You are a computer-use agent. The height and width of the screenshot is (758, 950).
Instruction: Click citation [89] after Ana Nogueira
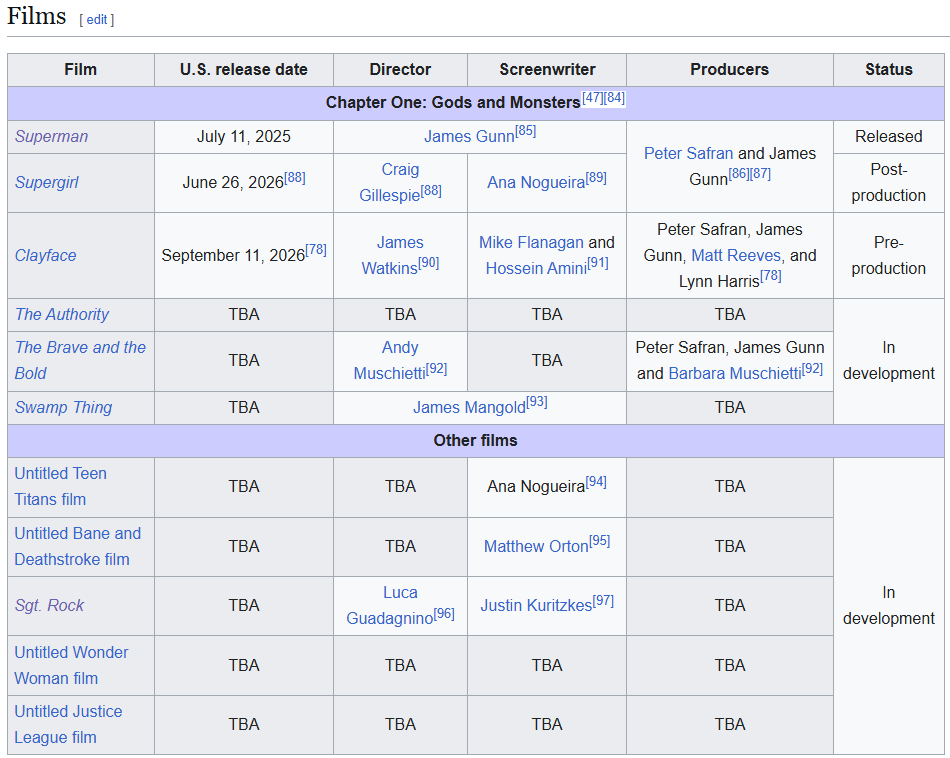pos(596,178)
